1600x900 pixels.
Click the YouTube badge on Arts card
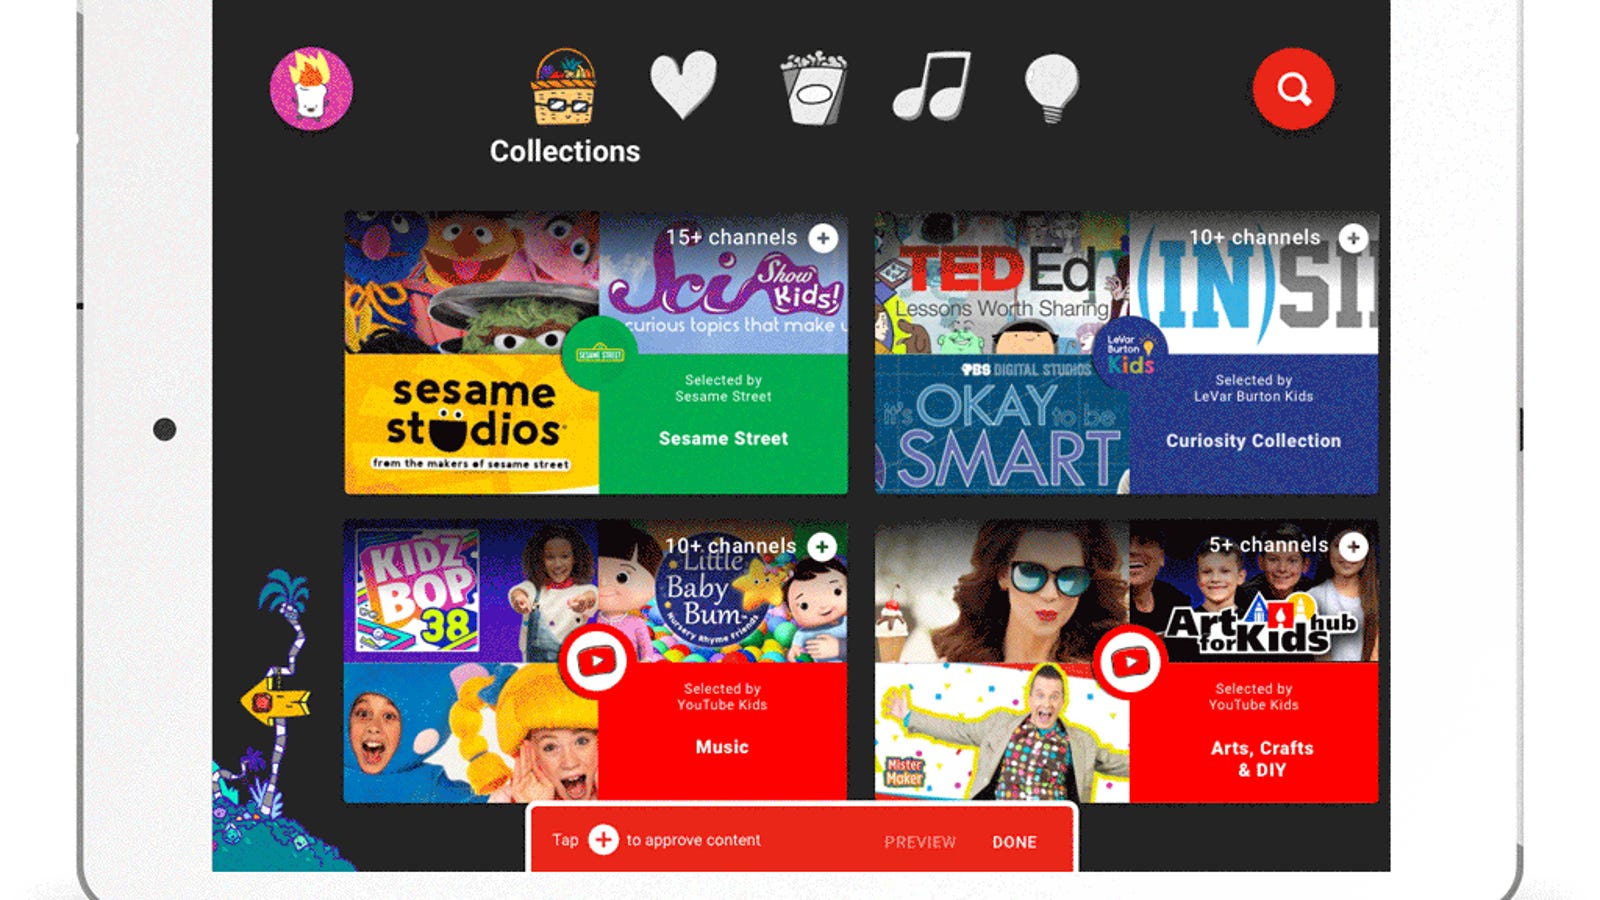(1130, 662)
